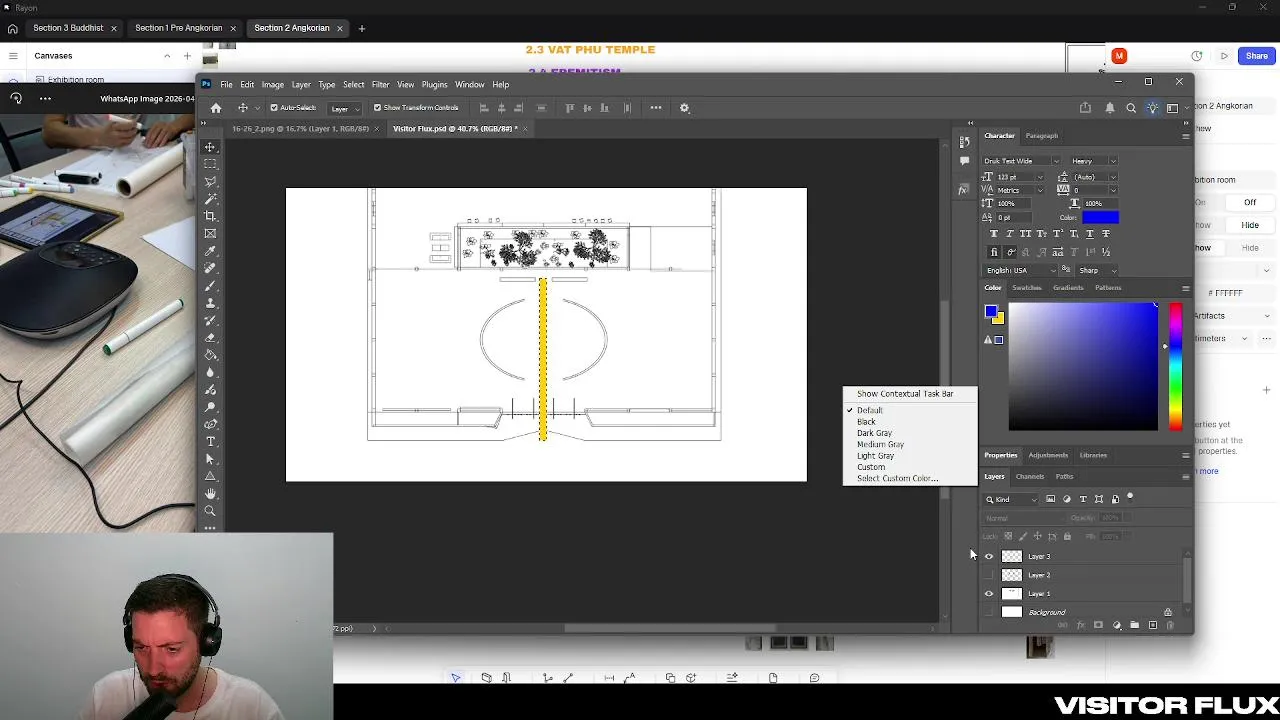The width and height of the screenshot is (1280, 720).
Task: Show Background layer via visibility box
Action: (989, 612)
